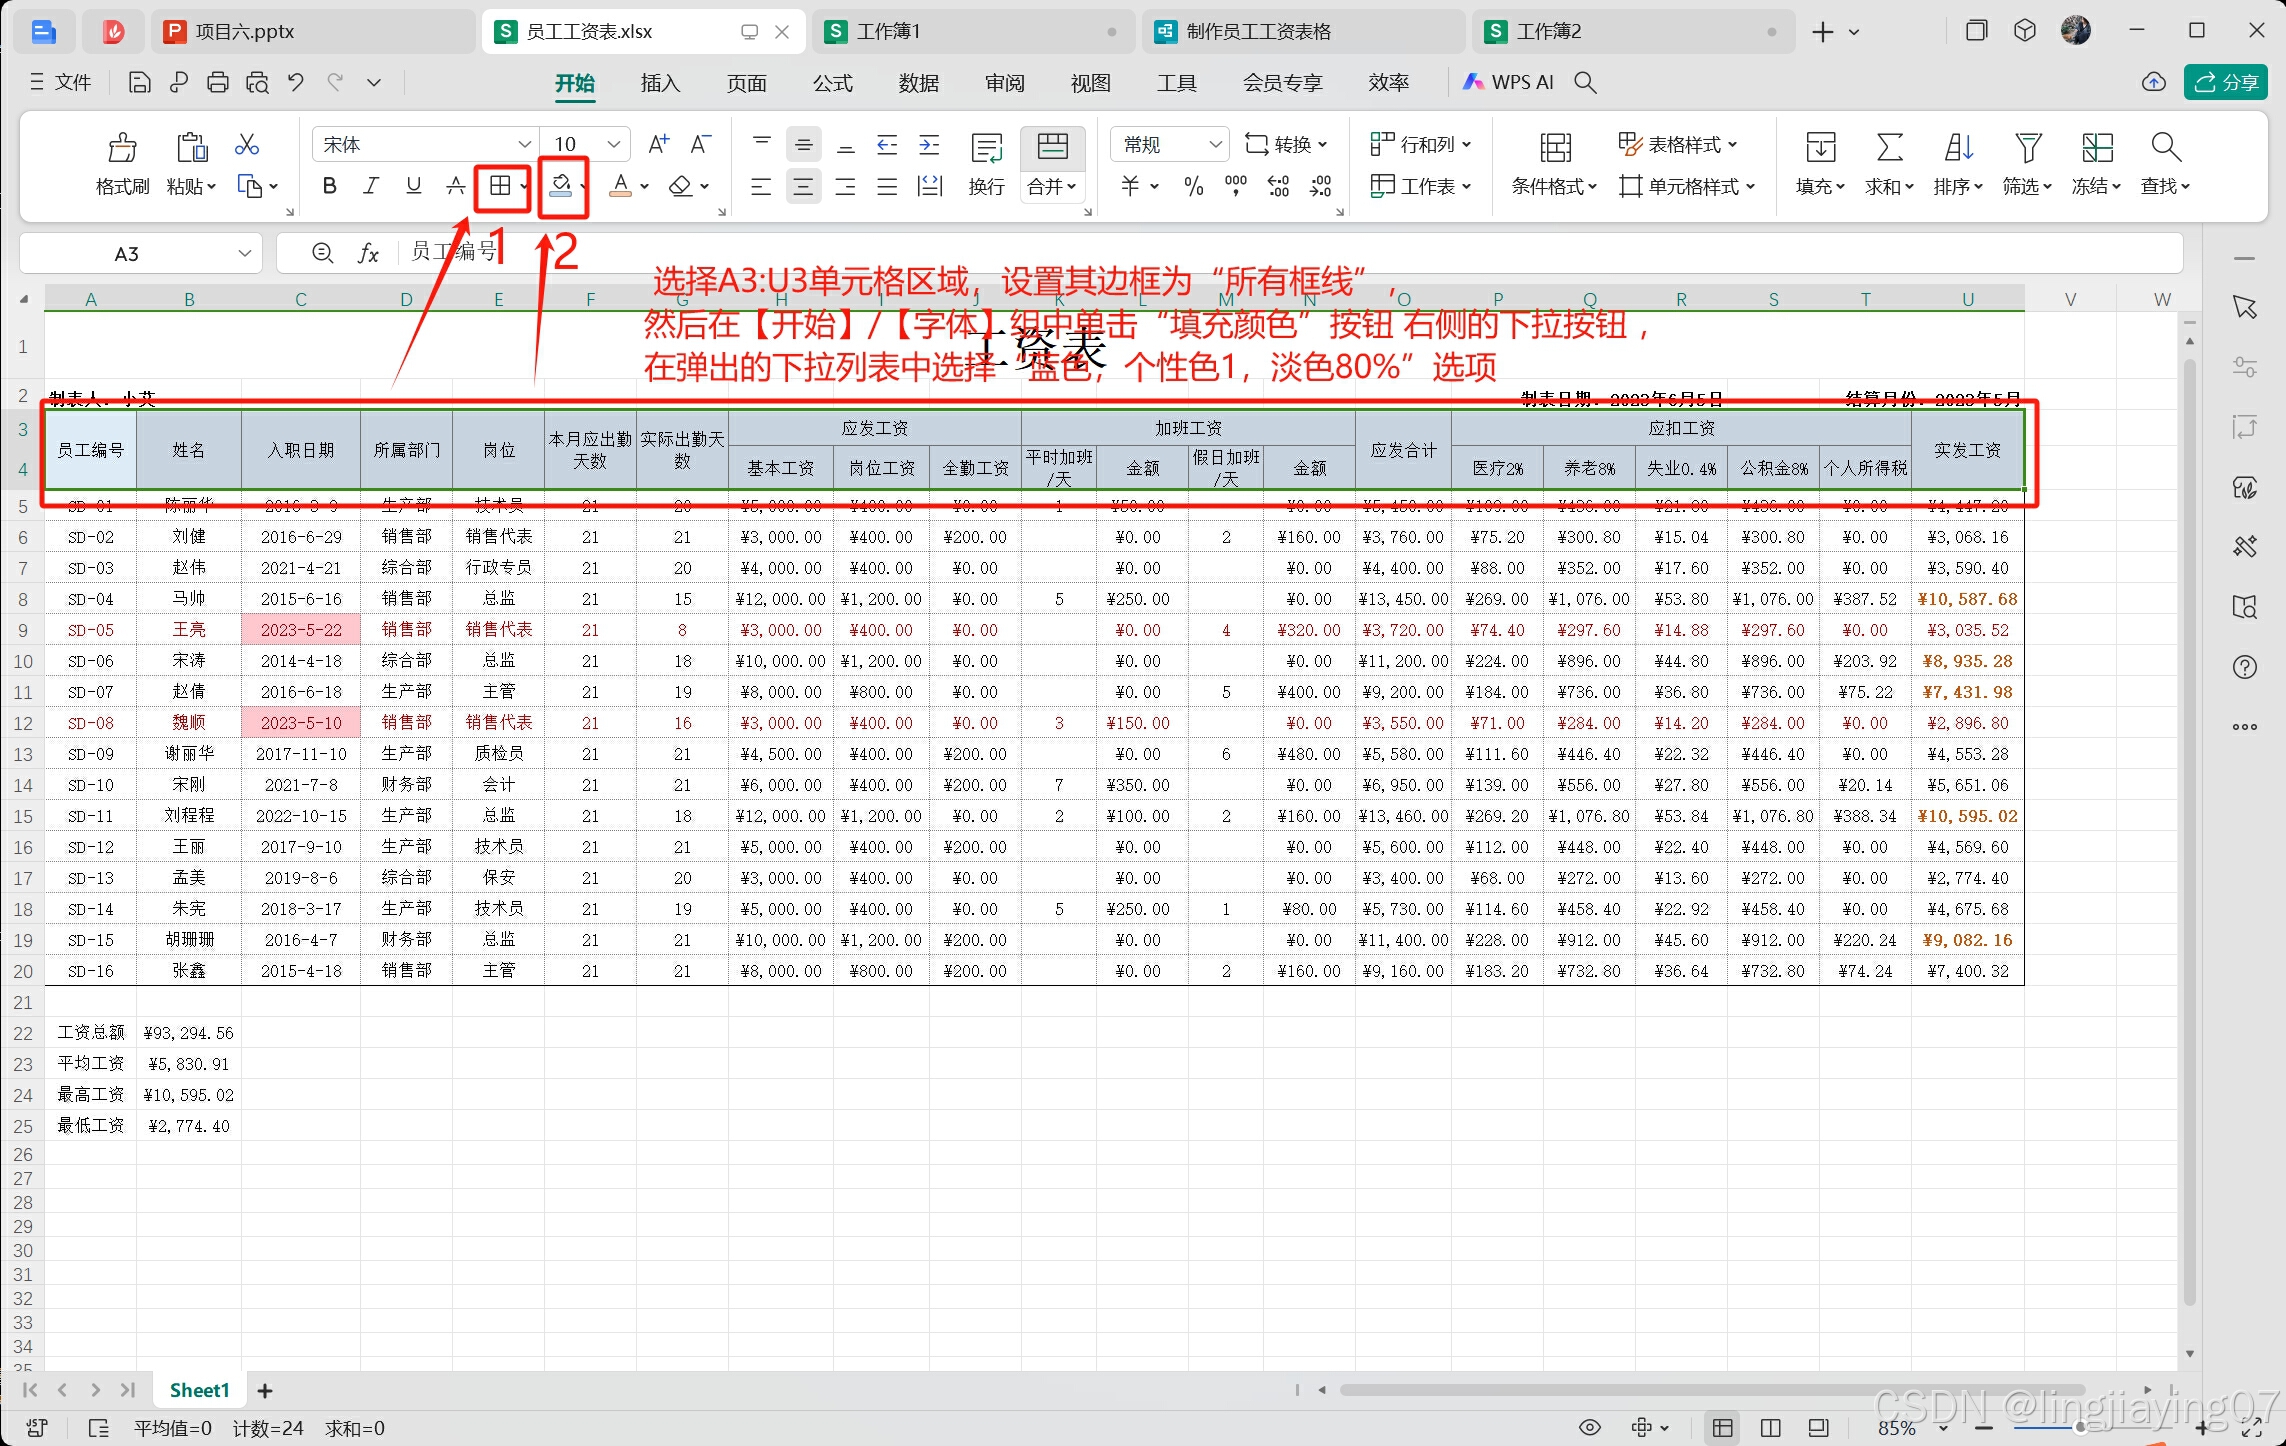Switch to the 插入 (Insert) ribbon tab

pos(660,83)
